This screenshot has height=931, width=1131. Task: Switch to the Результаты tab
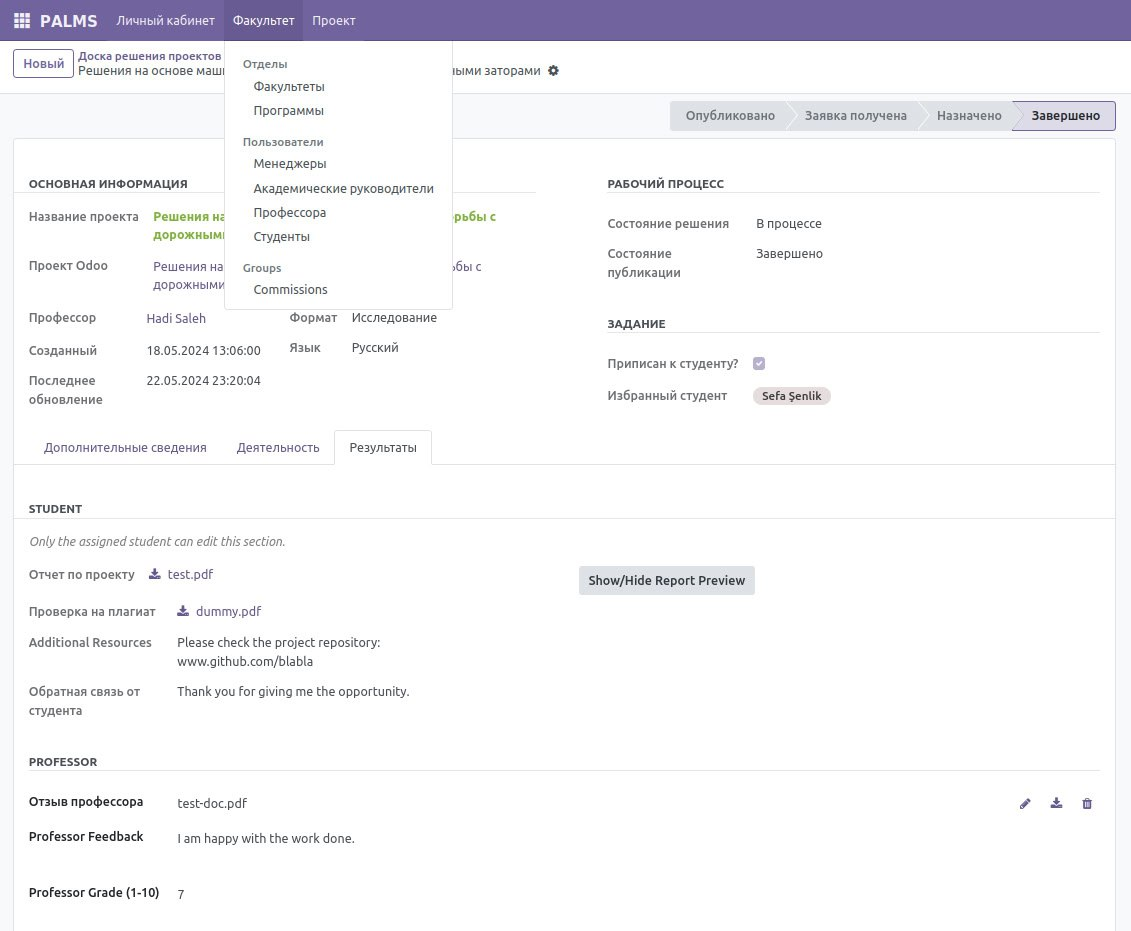coord(383,447)
